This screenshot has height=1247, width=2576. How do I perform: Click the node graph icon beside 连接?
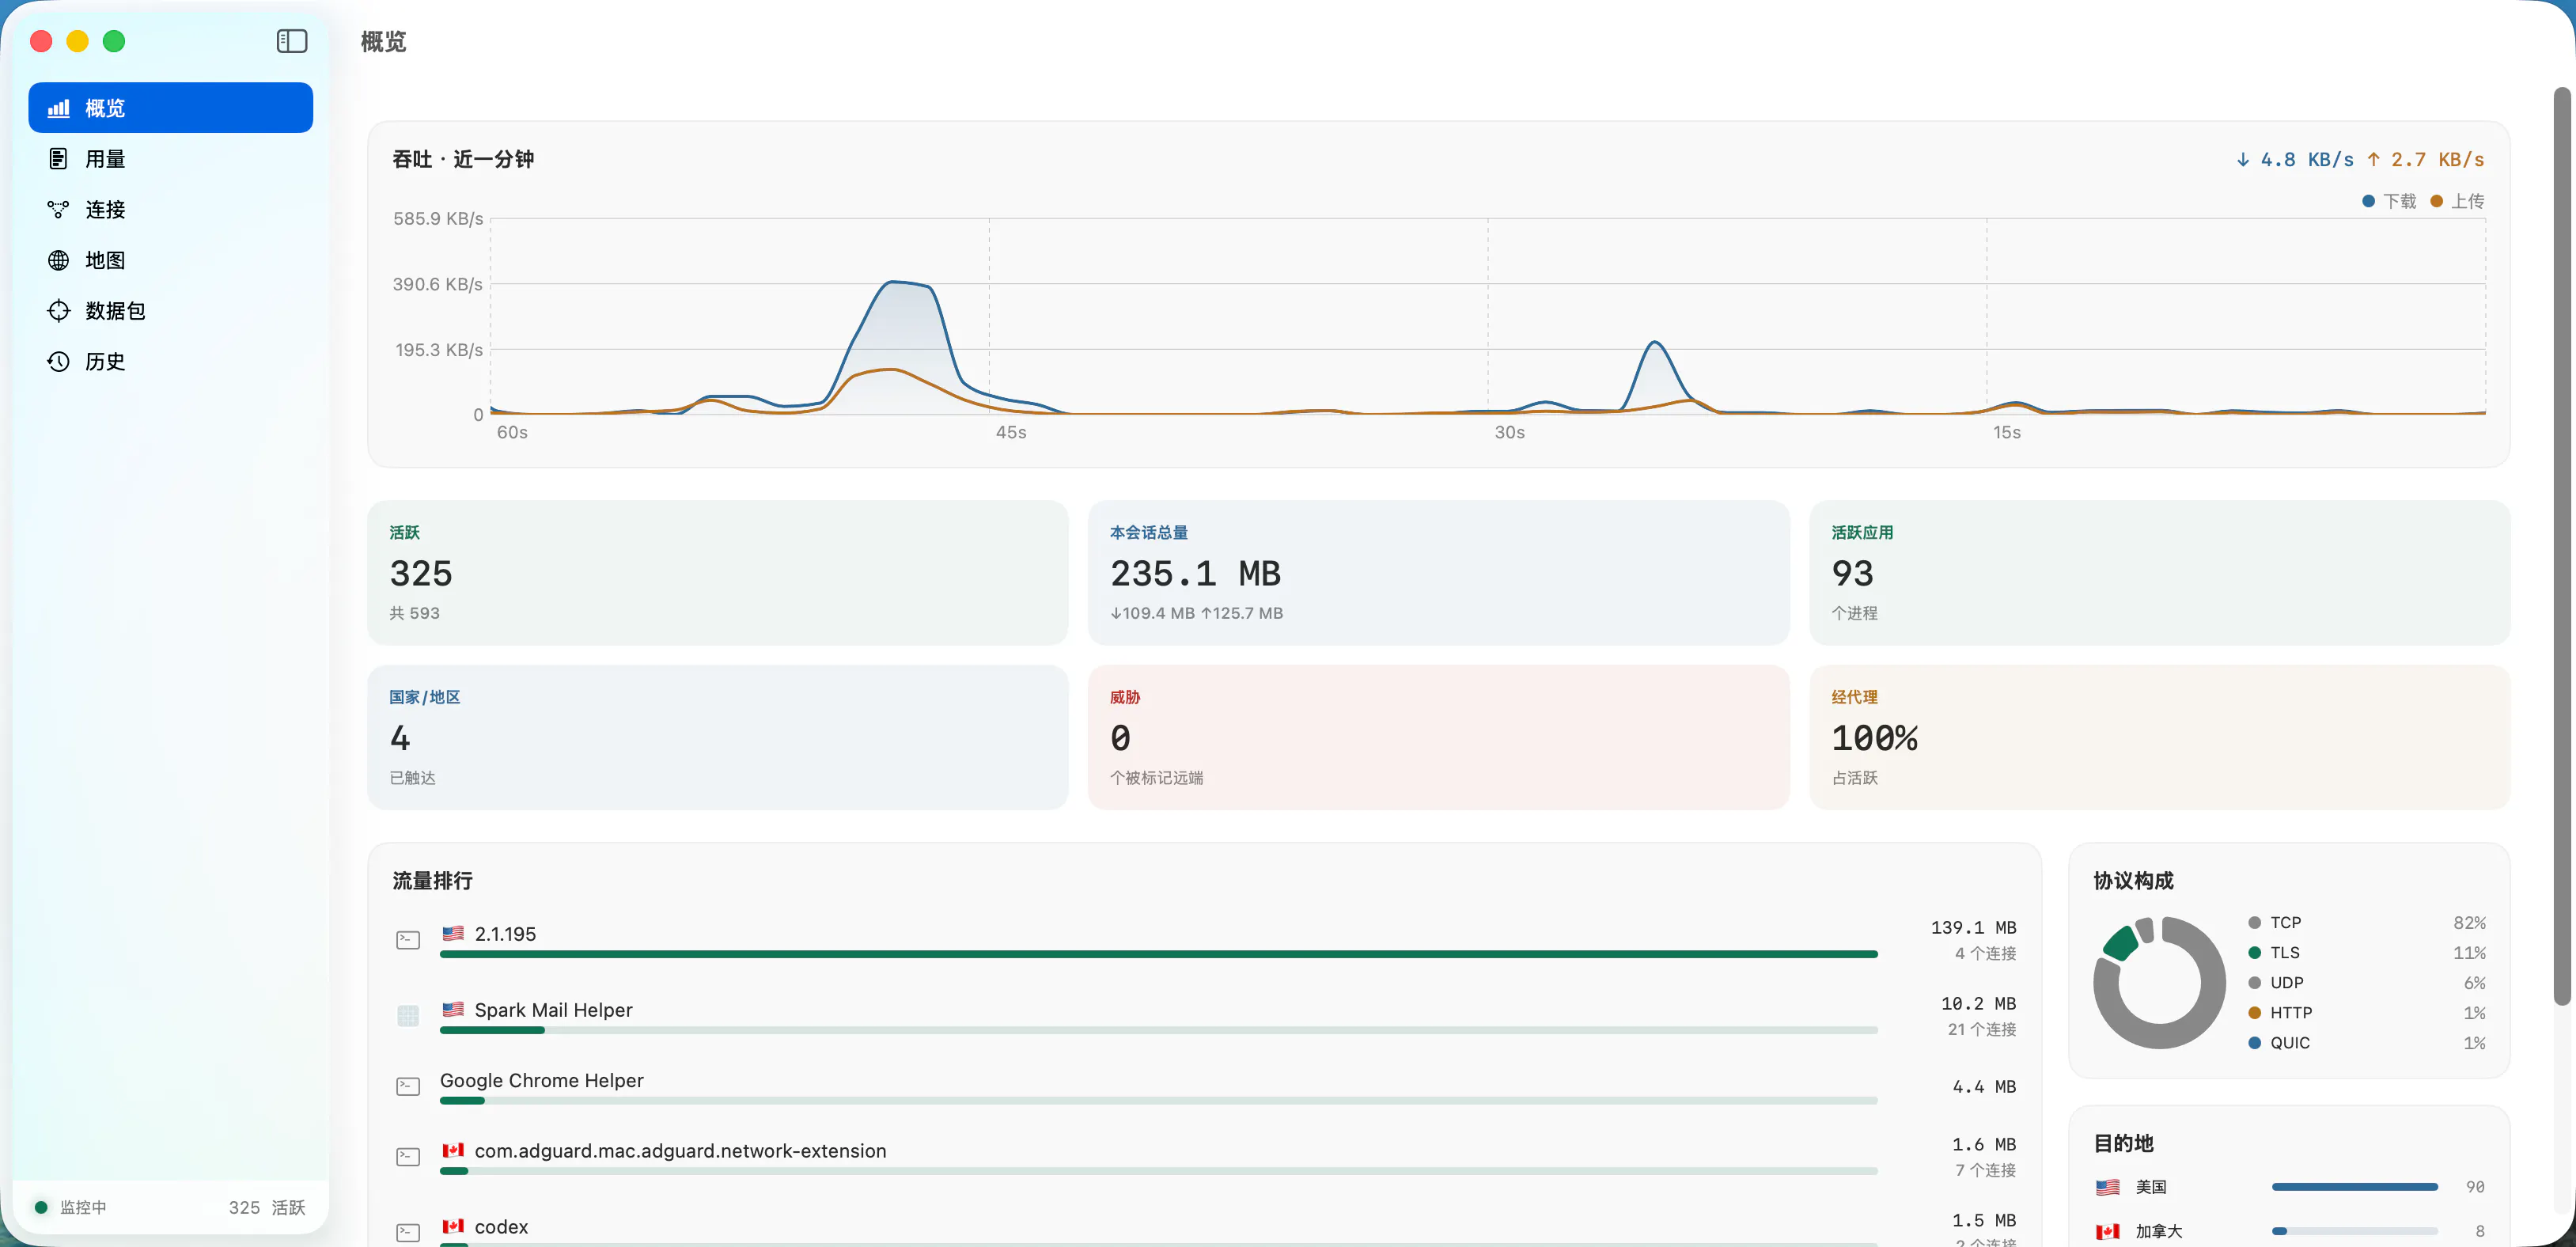coord(59,210)
